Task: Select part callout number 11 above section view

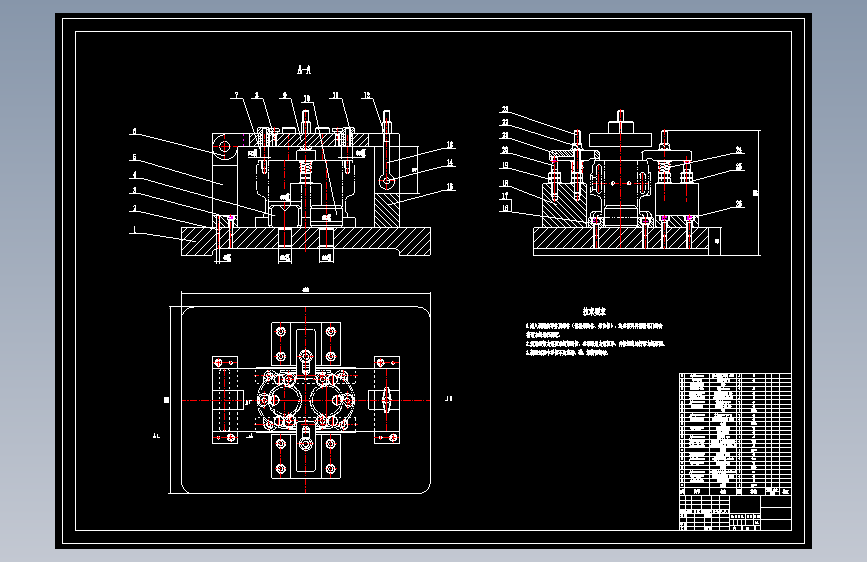Action: [x=335, y=95]
